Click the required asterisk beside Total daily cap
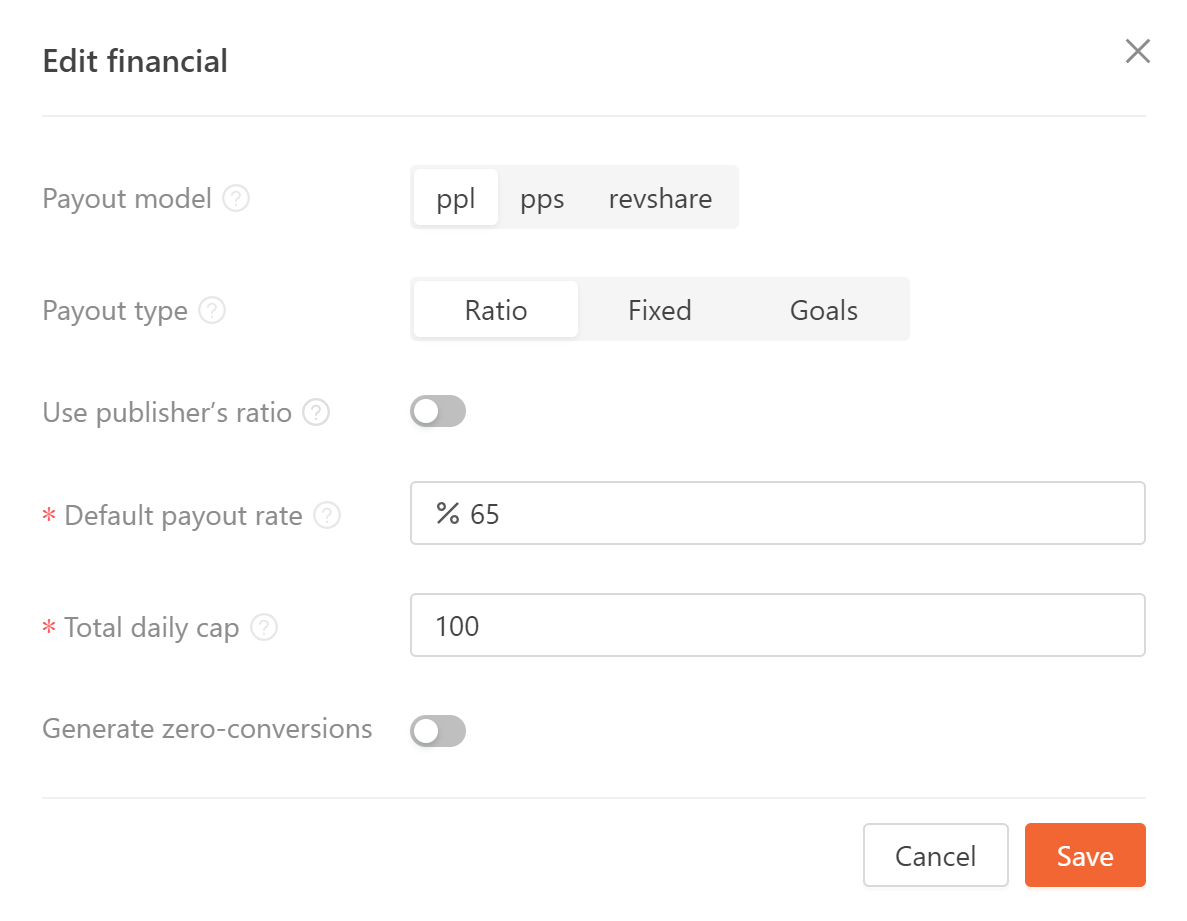This screenshot has height=921, width=1187. tap(48, 627)
